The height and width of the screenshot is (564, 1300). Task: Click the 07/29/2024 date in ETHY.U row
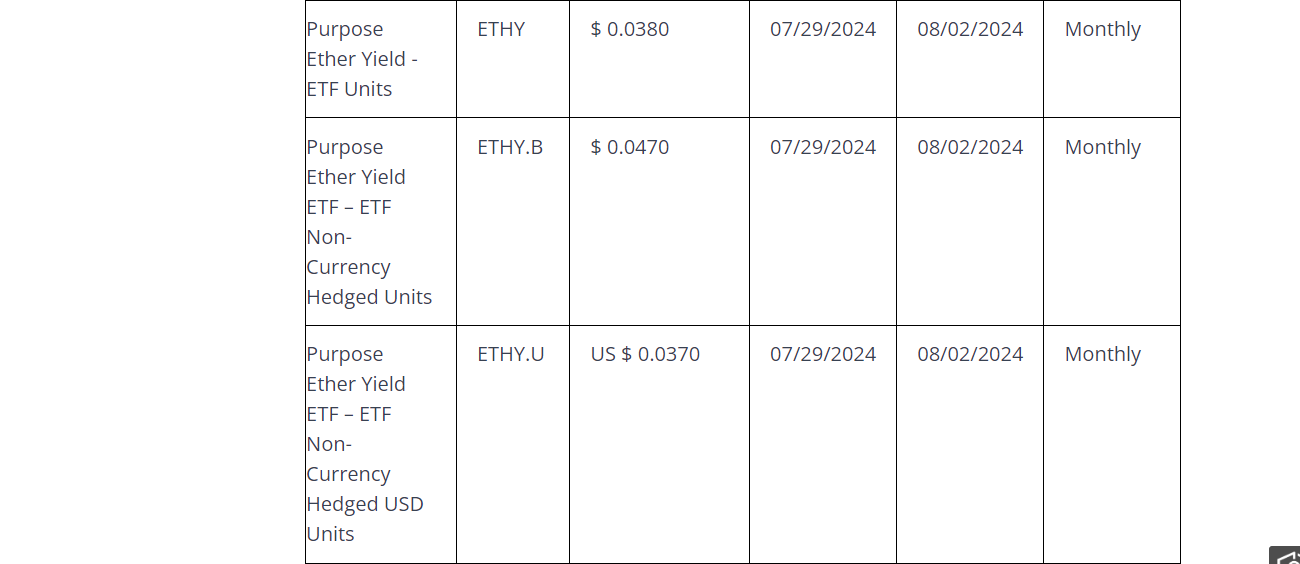pyautogui.click(x=823, y=355)
